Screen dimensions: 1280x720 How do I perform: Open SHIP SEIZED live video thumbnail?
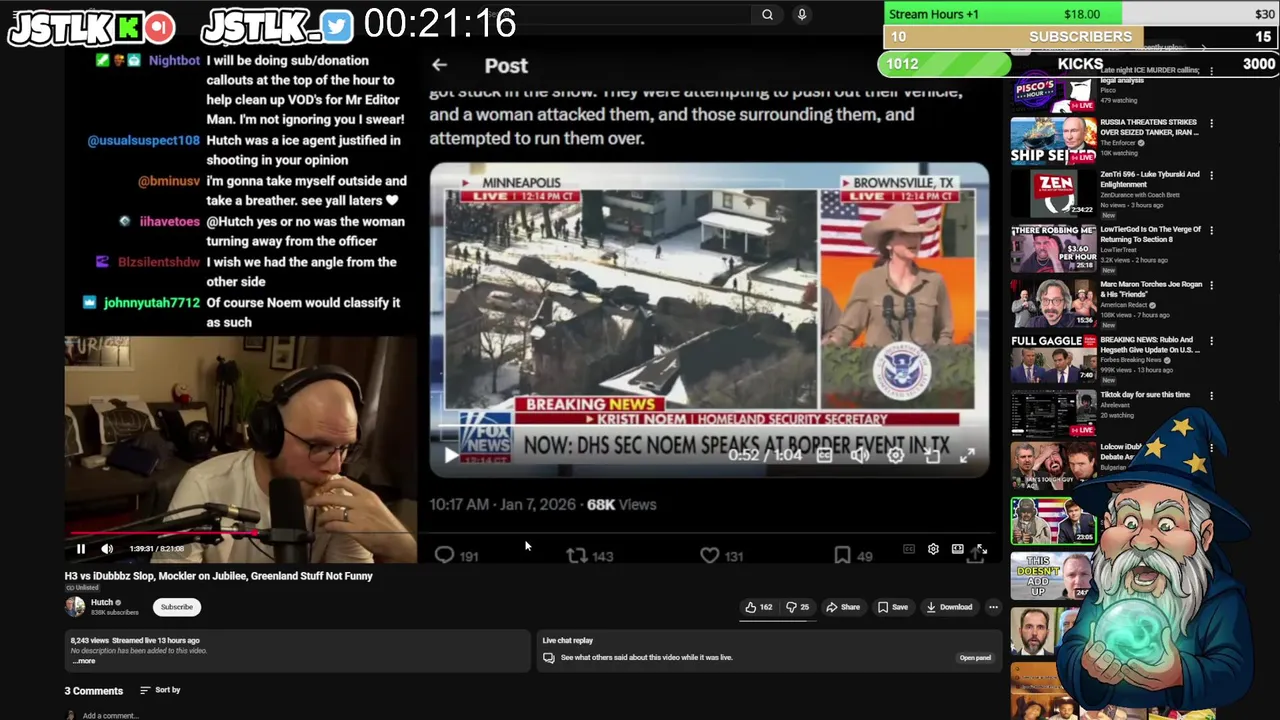click(x=1053, y=140)
